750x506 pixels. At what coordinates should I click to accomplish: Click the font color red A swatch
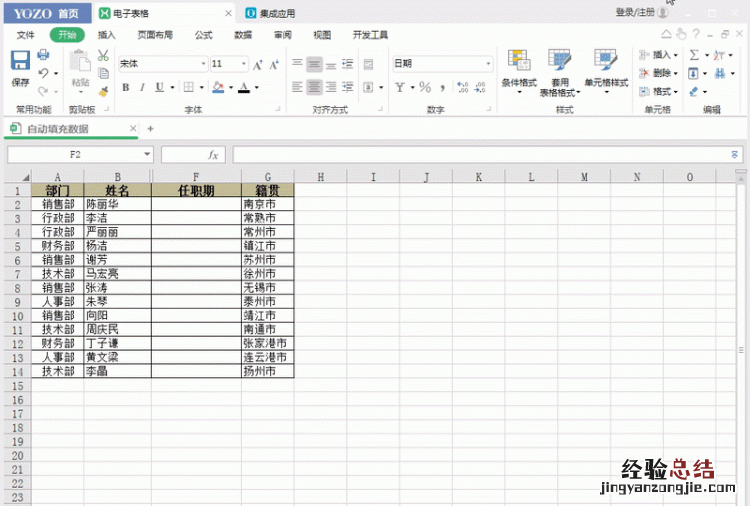pos(243,87)
